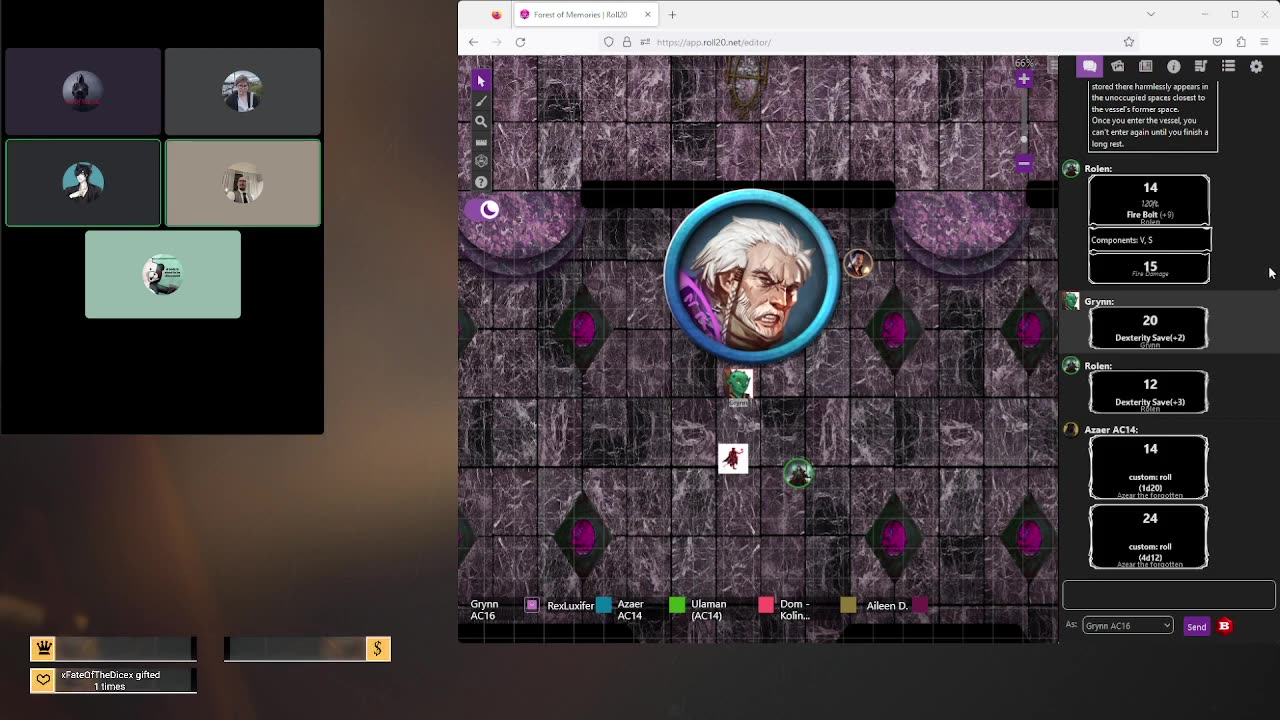Image resolution: width=1280 pixels, height=720 pixels.
Task: Open the Collections list tab
Action: tap(1229, 66)
